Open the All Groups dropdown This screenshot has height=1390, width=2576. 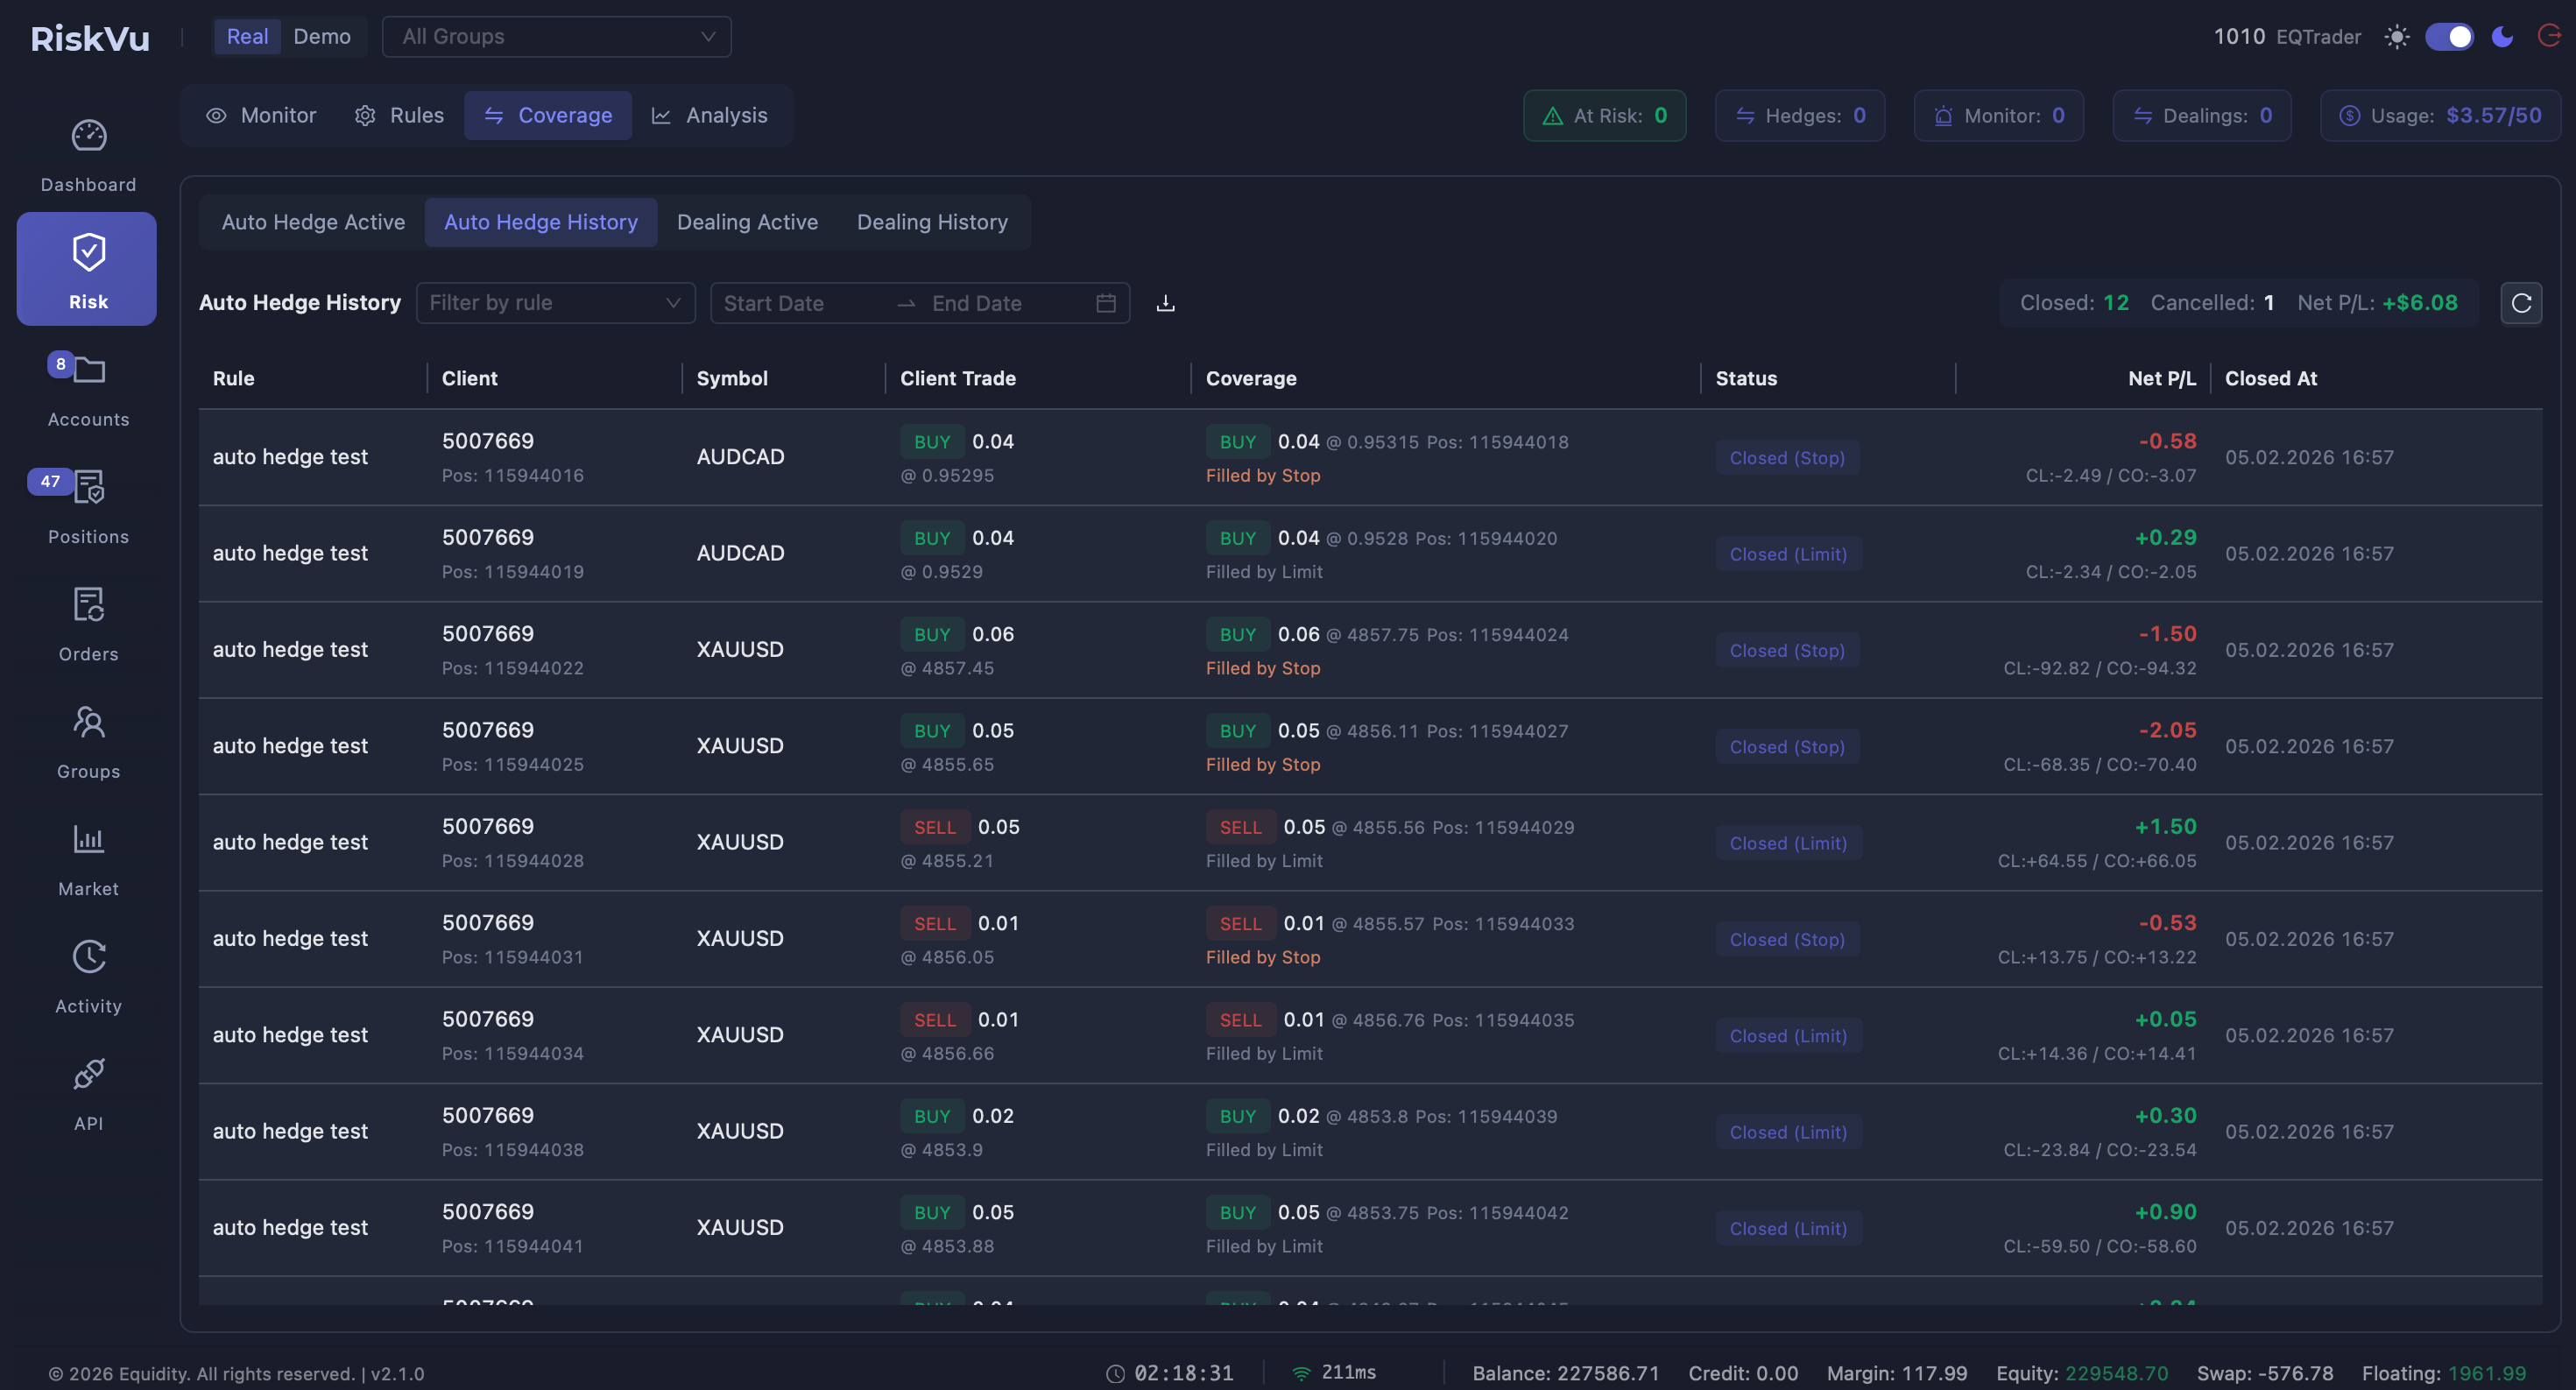coord(557,37)
